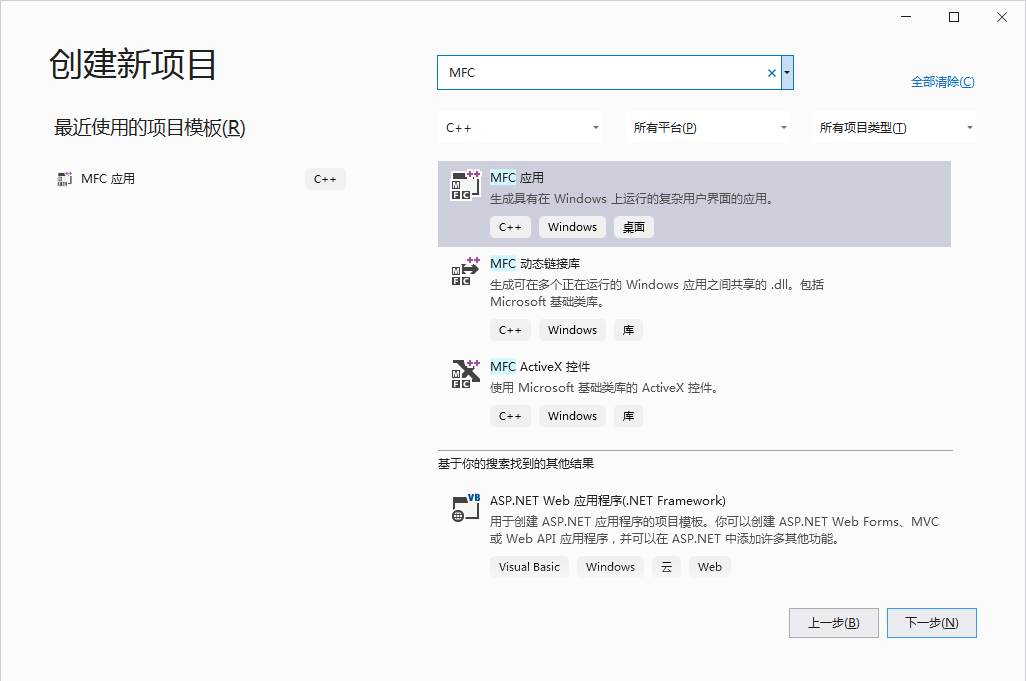Open the C++ language filter dropdown
Viewport: 1026px width, 681px height.
pyautogui.click(x=520, y=127)
